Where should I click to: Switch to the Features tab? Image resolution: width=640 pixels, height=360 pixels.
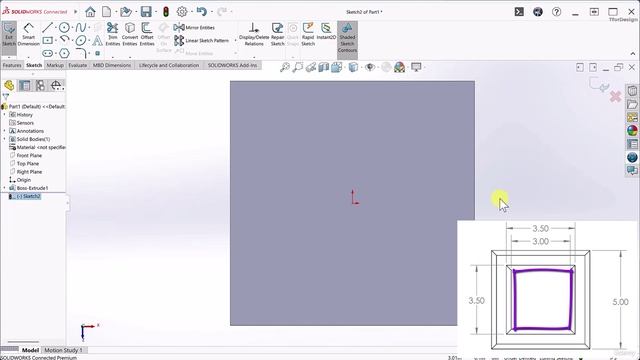(12, 65)
